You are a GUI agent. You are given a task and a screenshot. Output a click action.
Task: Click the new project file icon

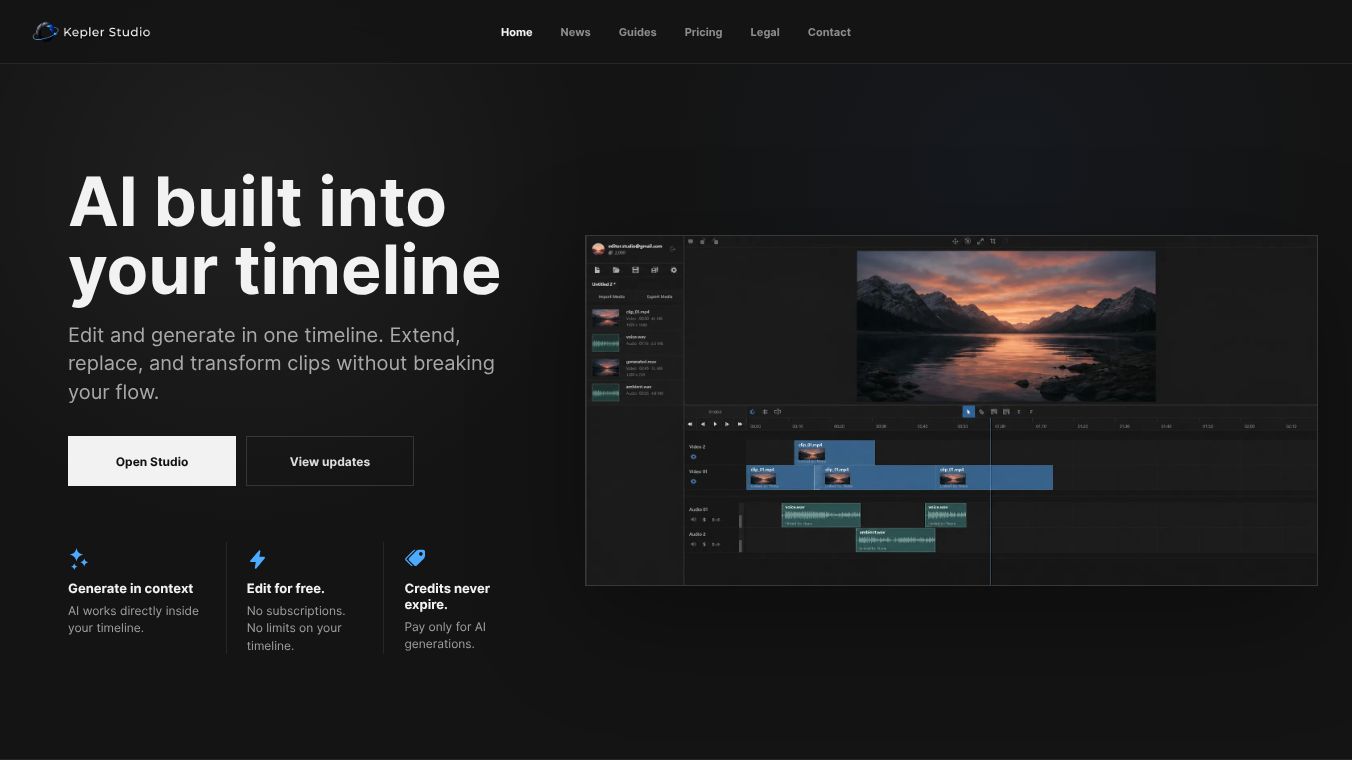(x=597, y=270)
